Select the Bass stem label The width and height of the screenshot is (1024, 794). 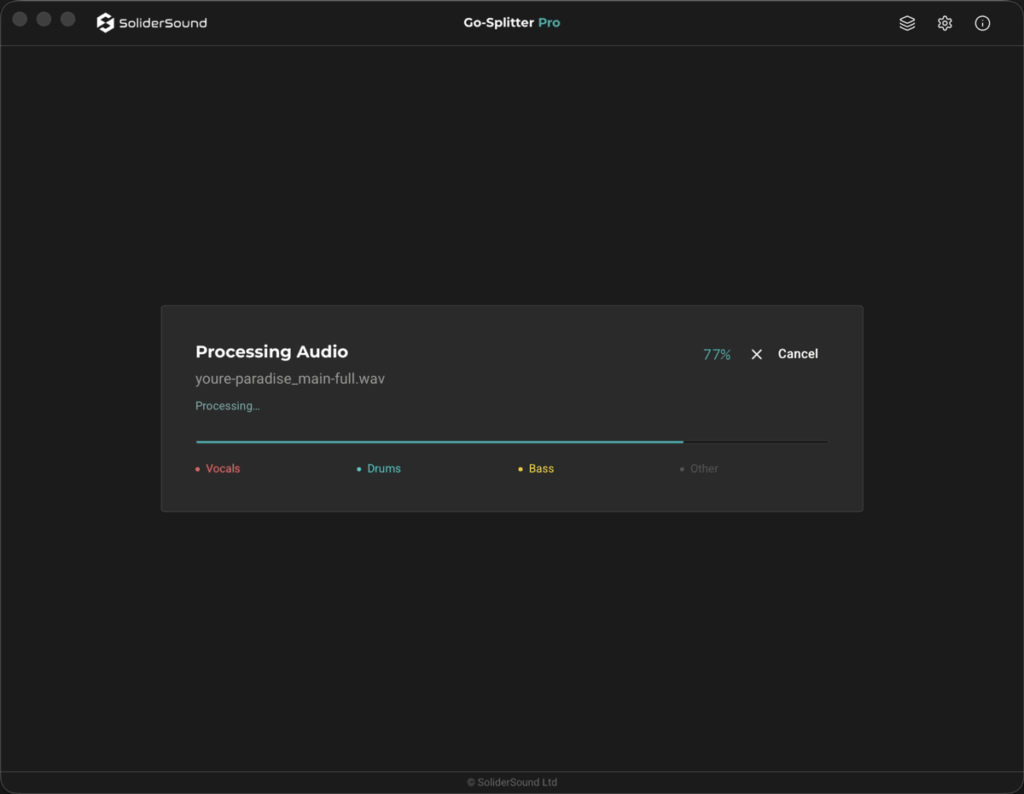pyautogui.click(x=541, y=469)
